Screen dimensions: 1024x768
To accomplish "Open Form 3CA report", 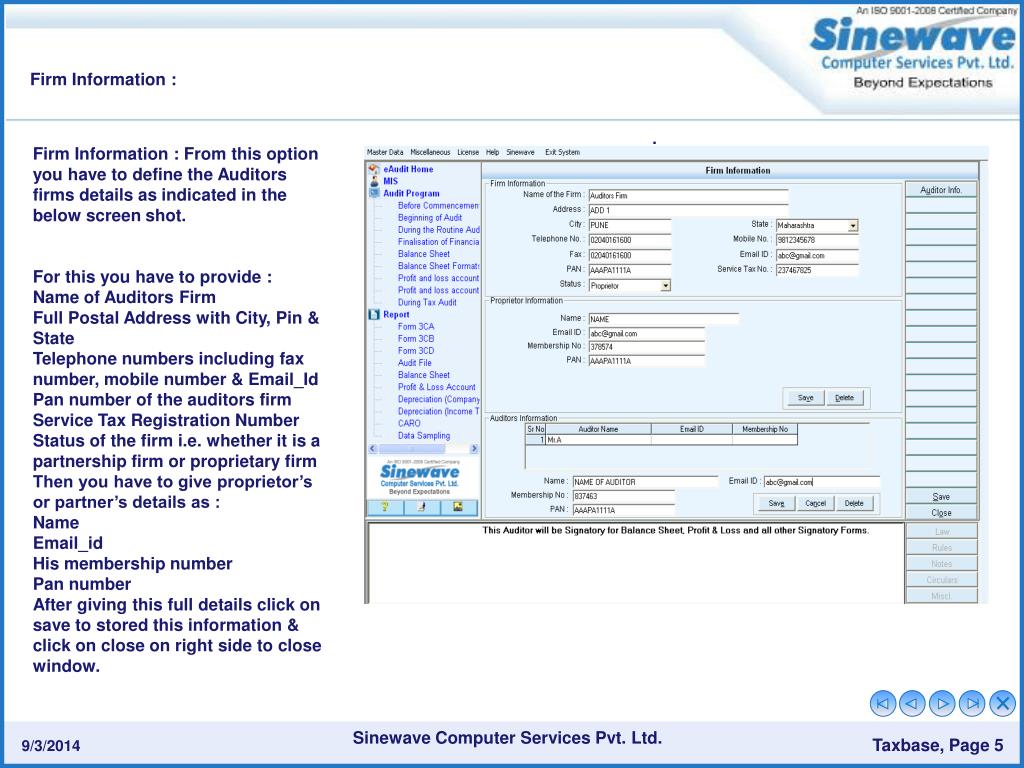I will [x=416, y=327].
